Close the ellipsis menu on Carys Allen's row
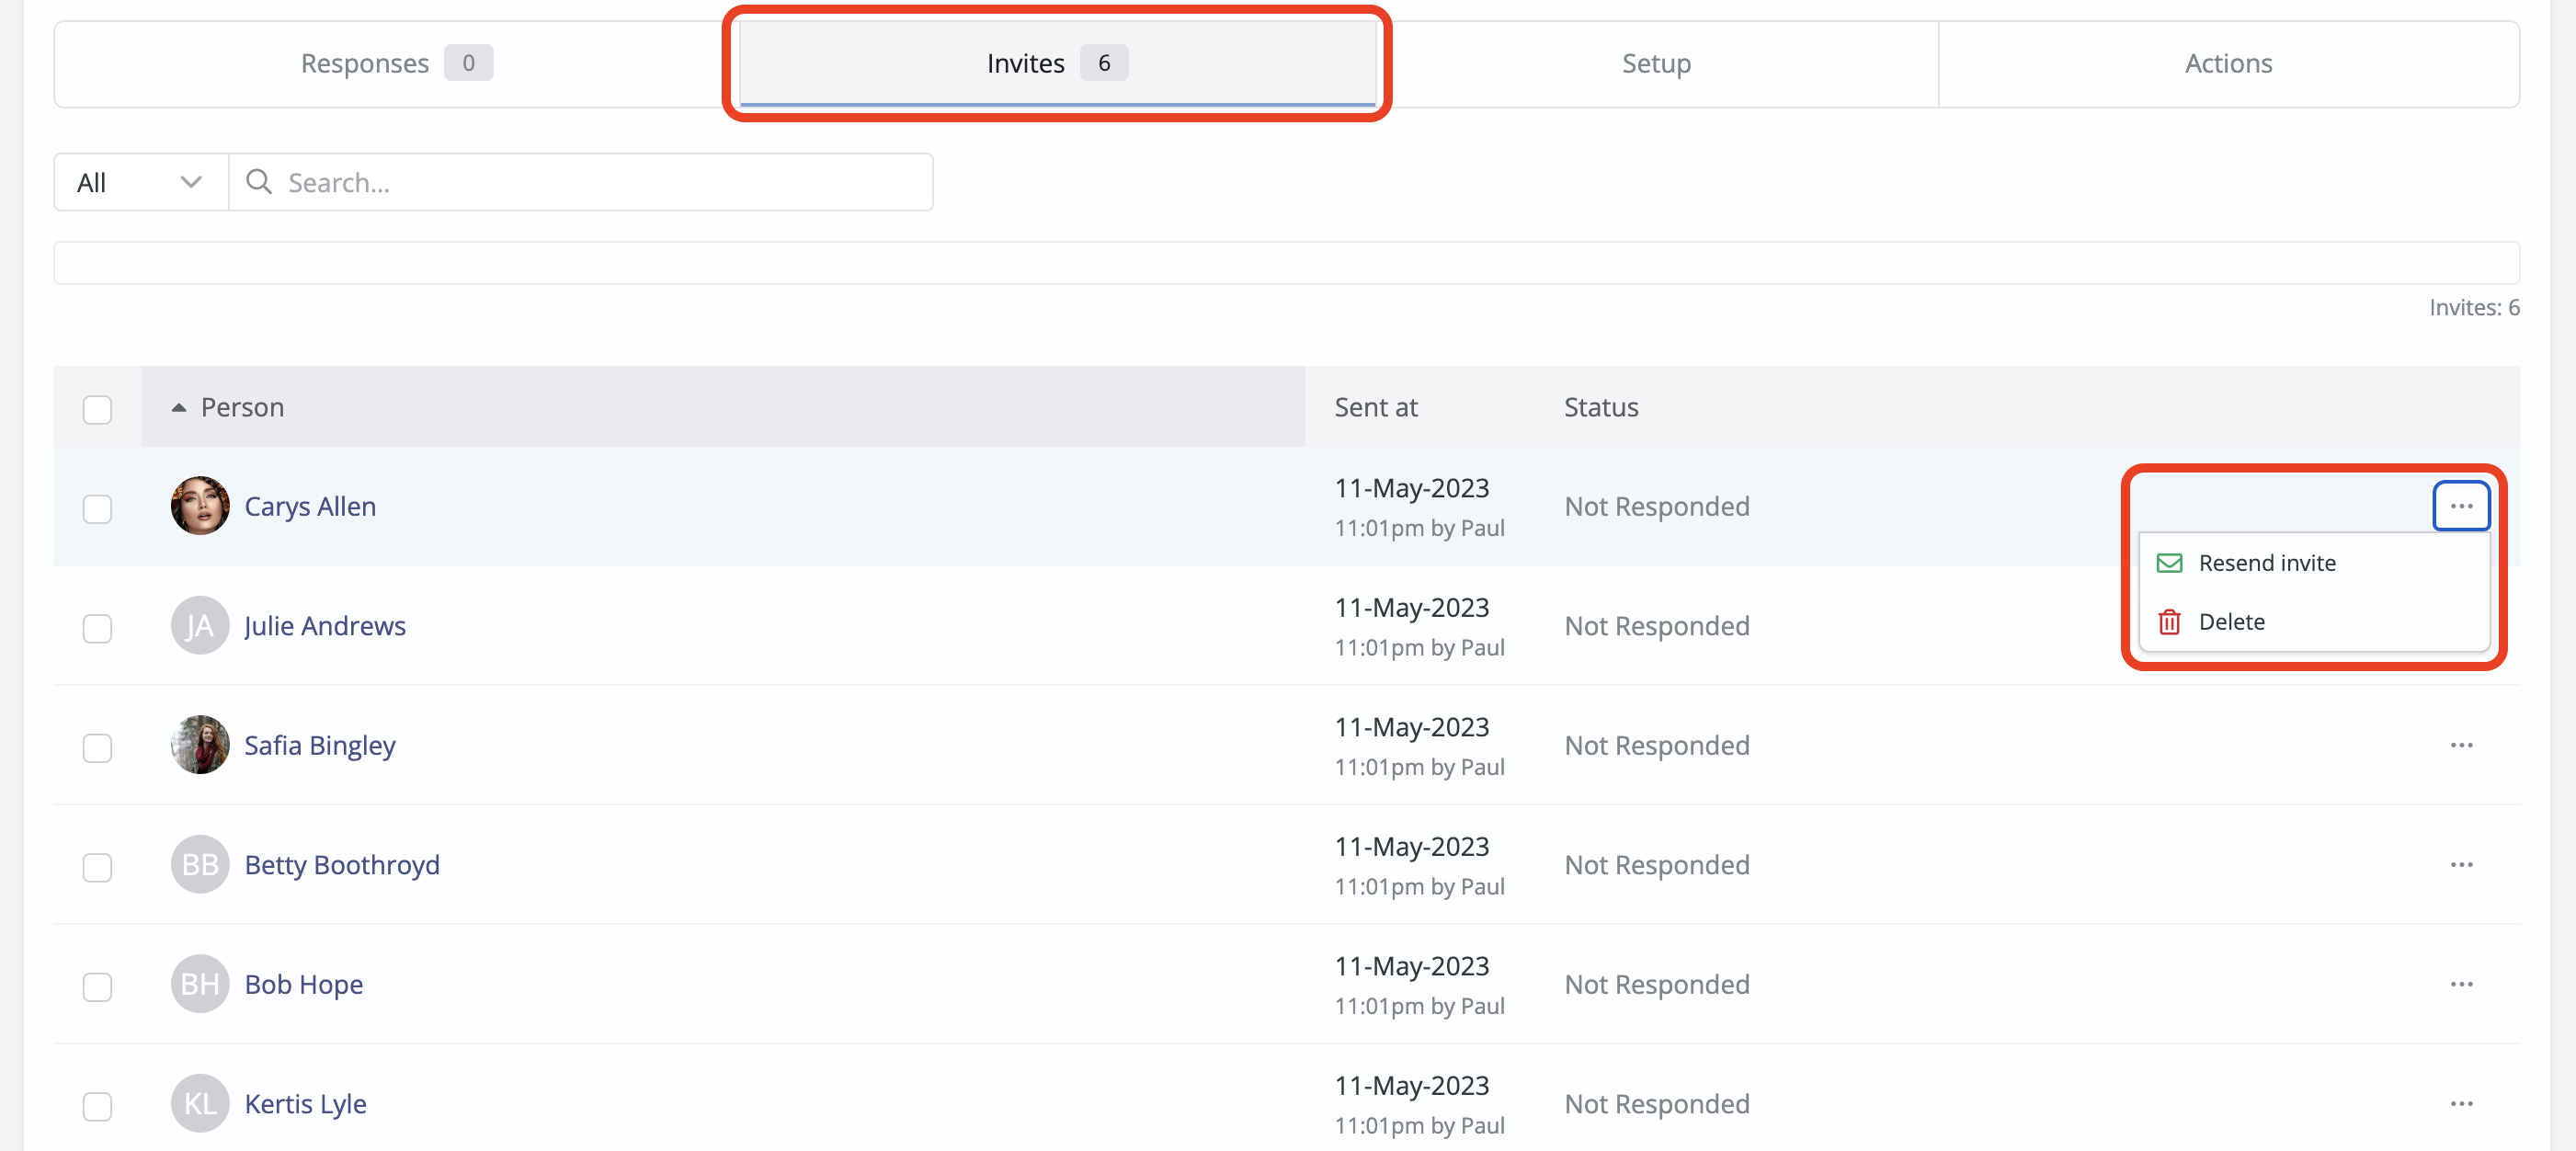This screenshot has width=2576, height=1151. pyautogui.click(x=2461, y=506)
